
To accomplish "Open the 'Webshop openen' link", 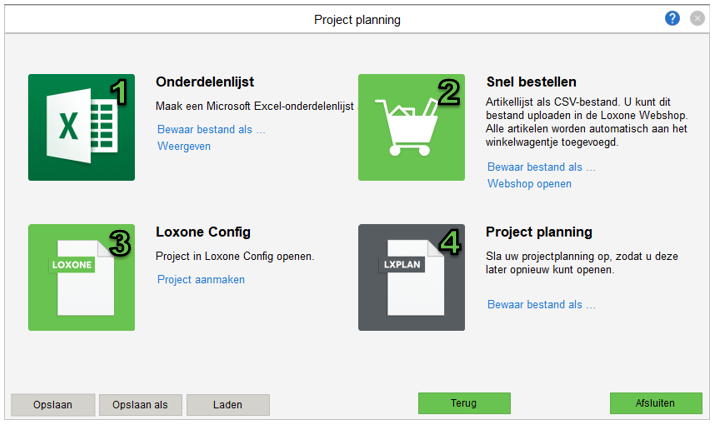I will tap(529, 184).
